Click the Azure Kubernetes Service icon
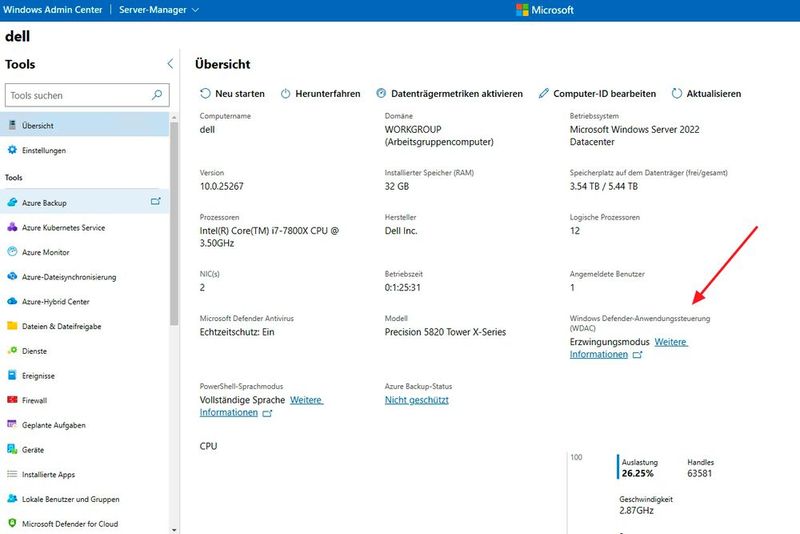 (x=12, y=227)
